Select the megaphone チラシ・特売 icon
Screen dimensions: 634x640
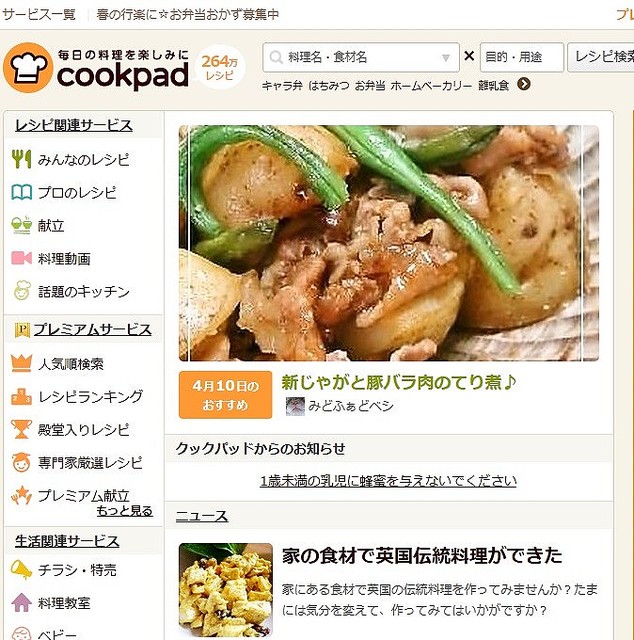(x=21, y=570)
